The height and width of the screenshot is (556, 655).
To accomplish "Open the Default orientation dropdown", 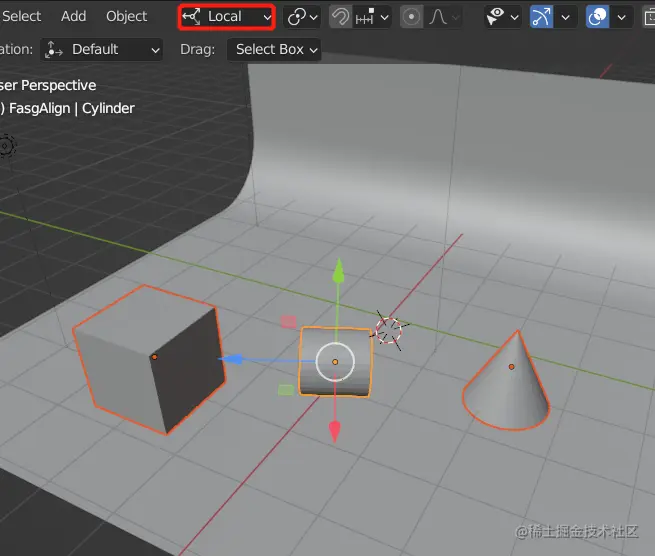I will point(102,50).
